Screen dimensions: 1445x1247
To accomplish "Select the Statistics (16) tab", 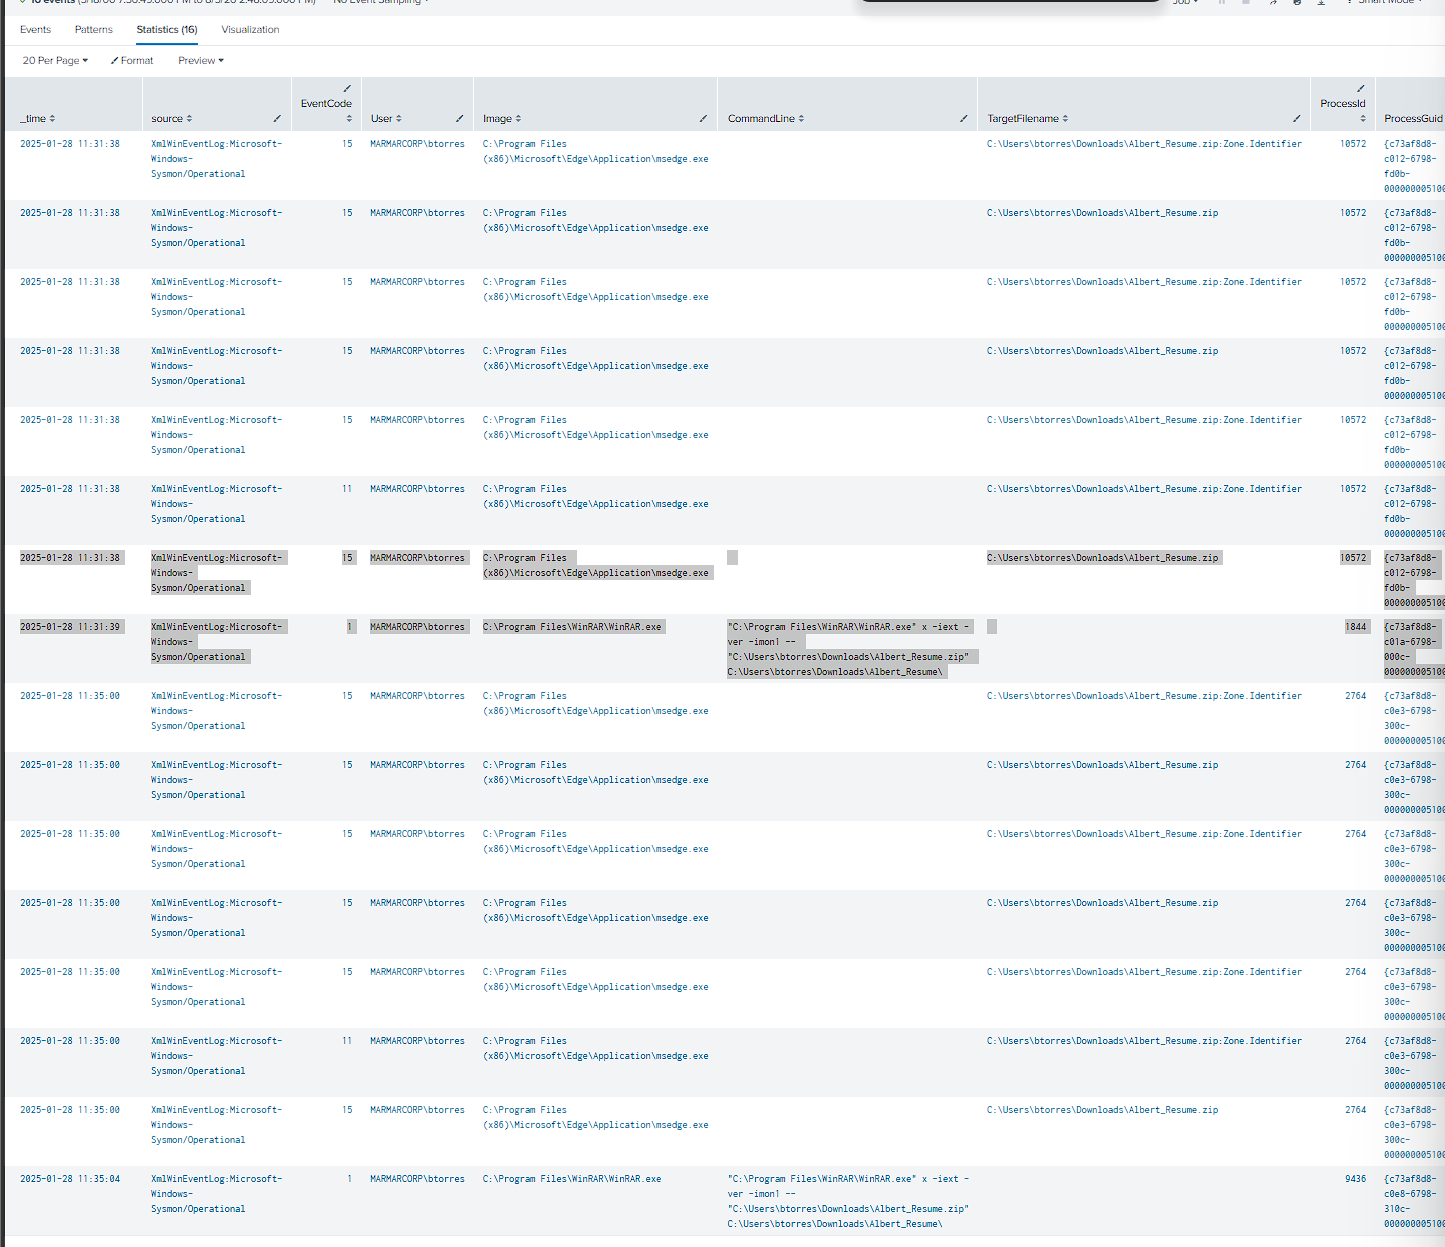I will 167,30.
